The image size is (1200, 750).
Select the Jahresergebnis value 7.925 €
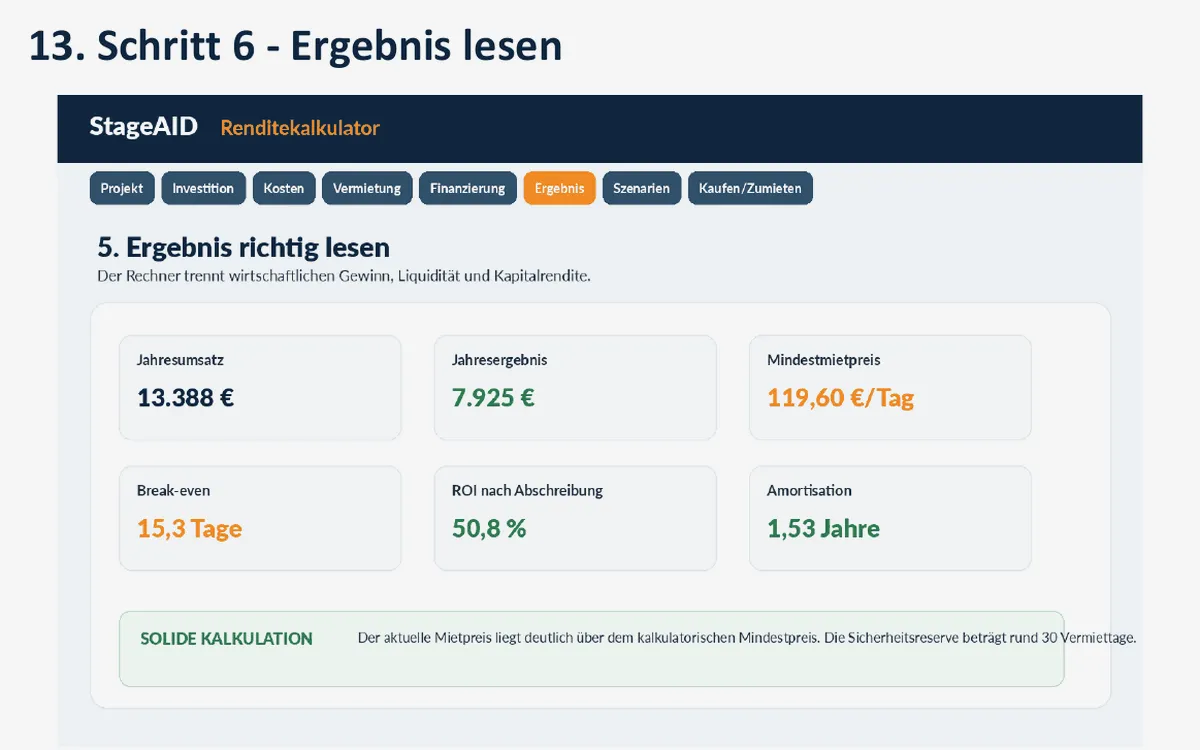point(493,398)
